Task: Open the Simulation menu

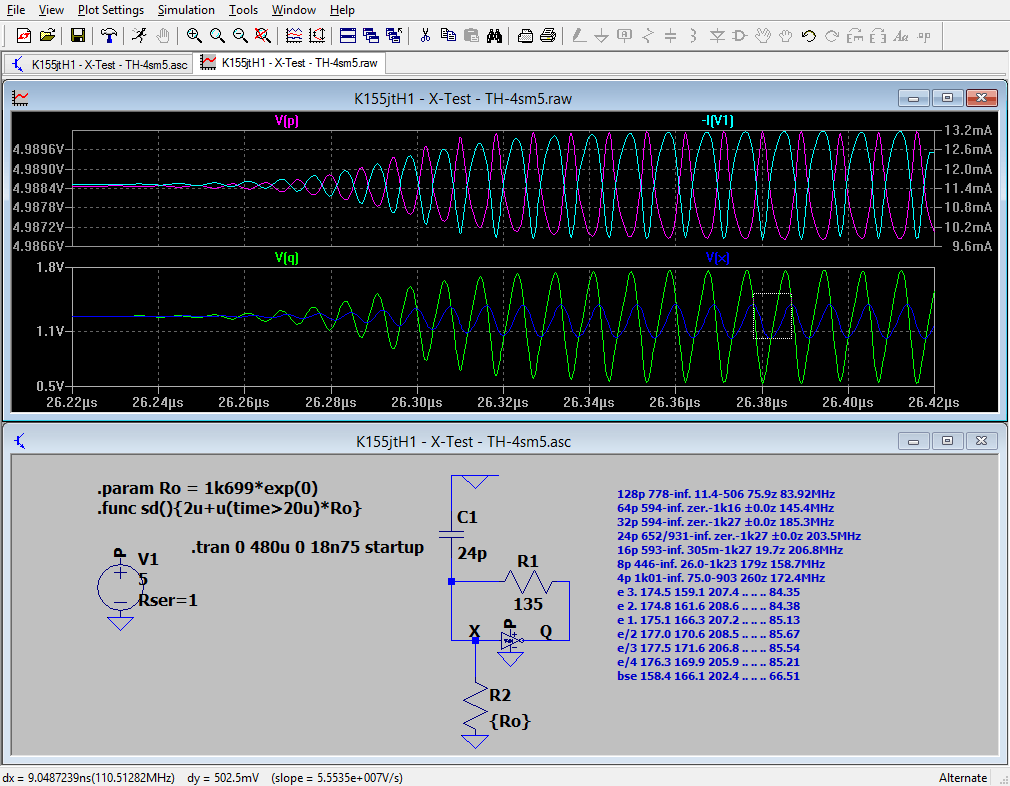Action: tap(186, 10)
